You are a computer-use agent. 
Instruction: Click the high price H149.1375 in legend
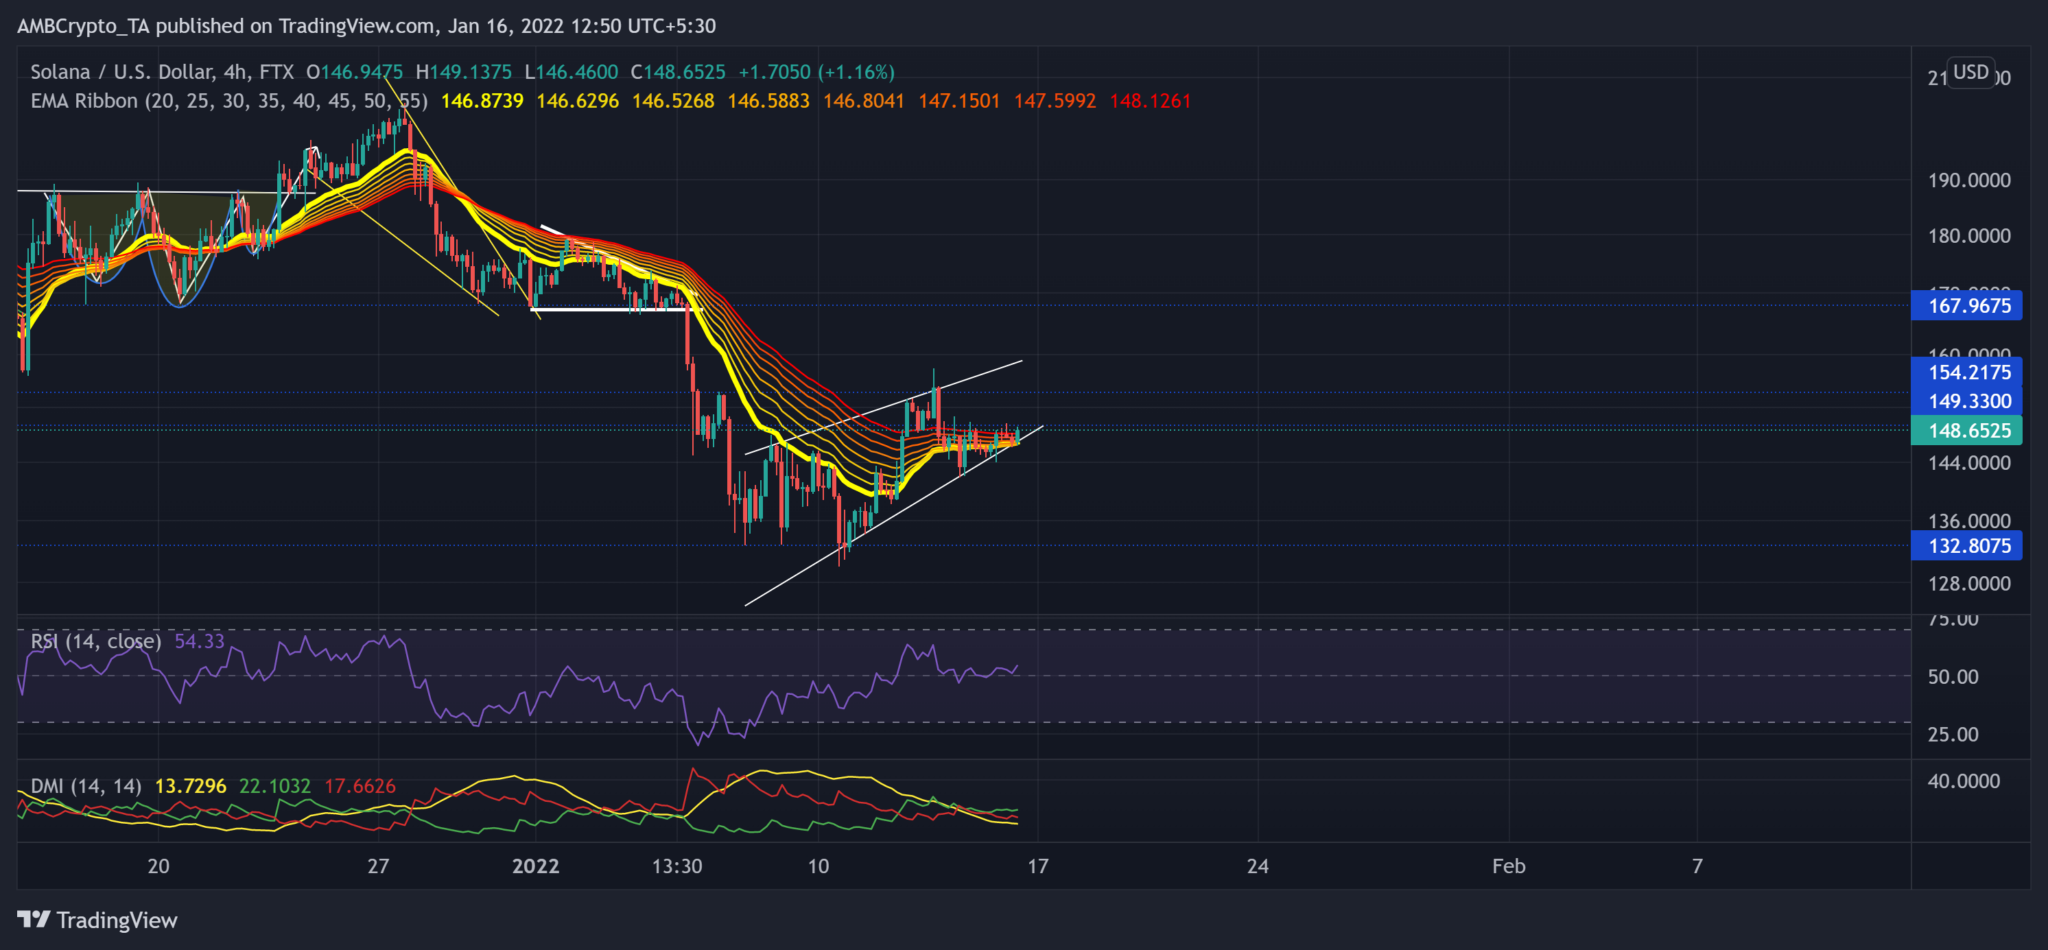coord(463,72)
